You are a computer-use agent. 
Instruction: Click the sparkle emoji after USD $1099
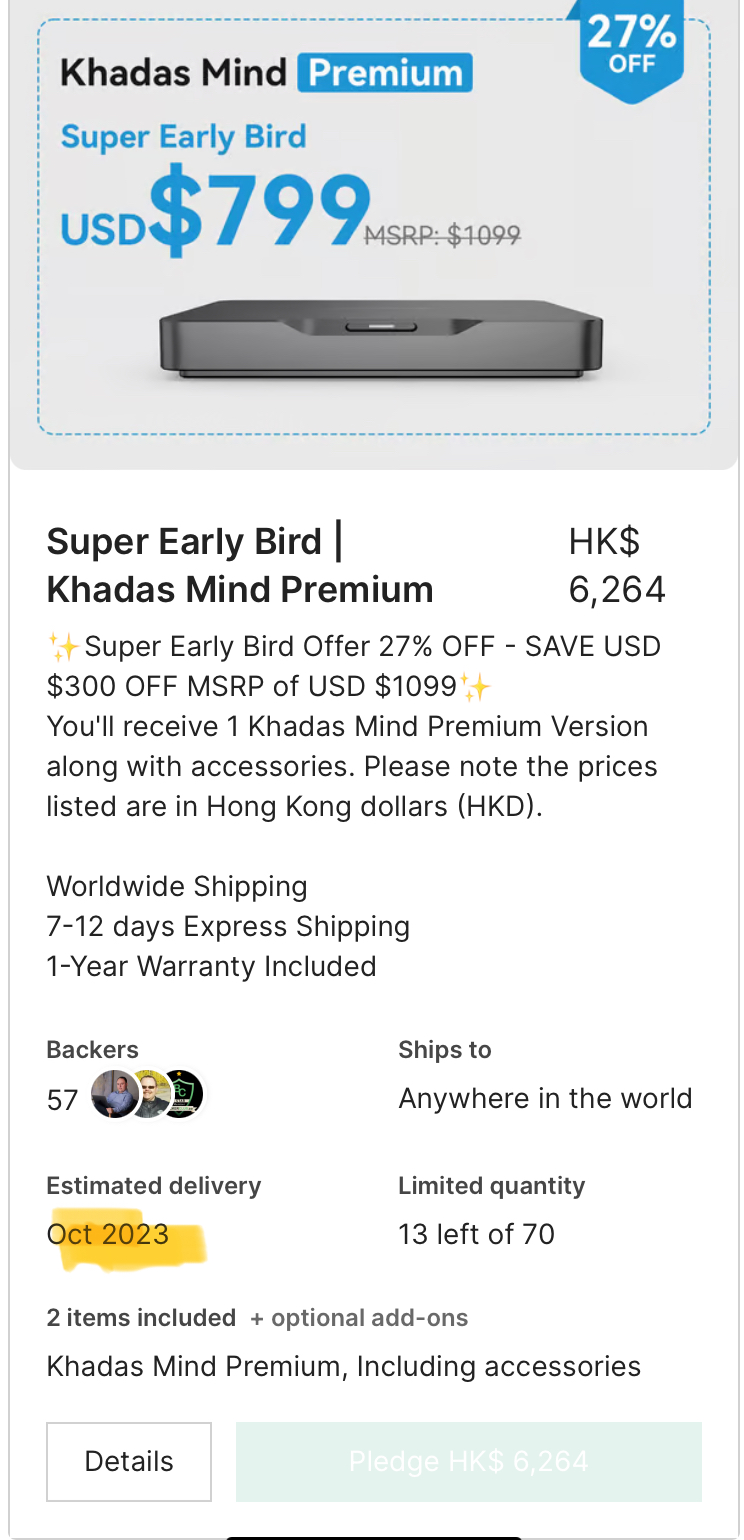pos(476,687)
